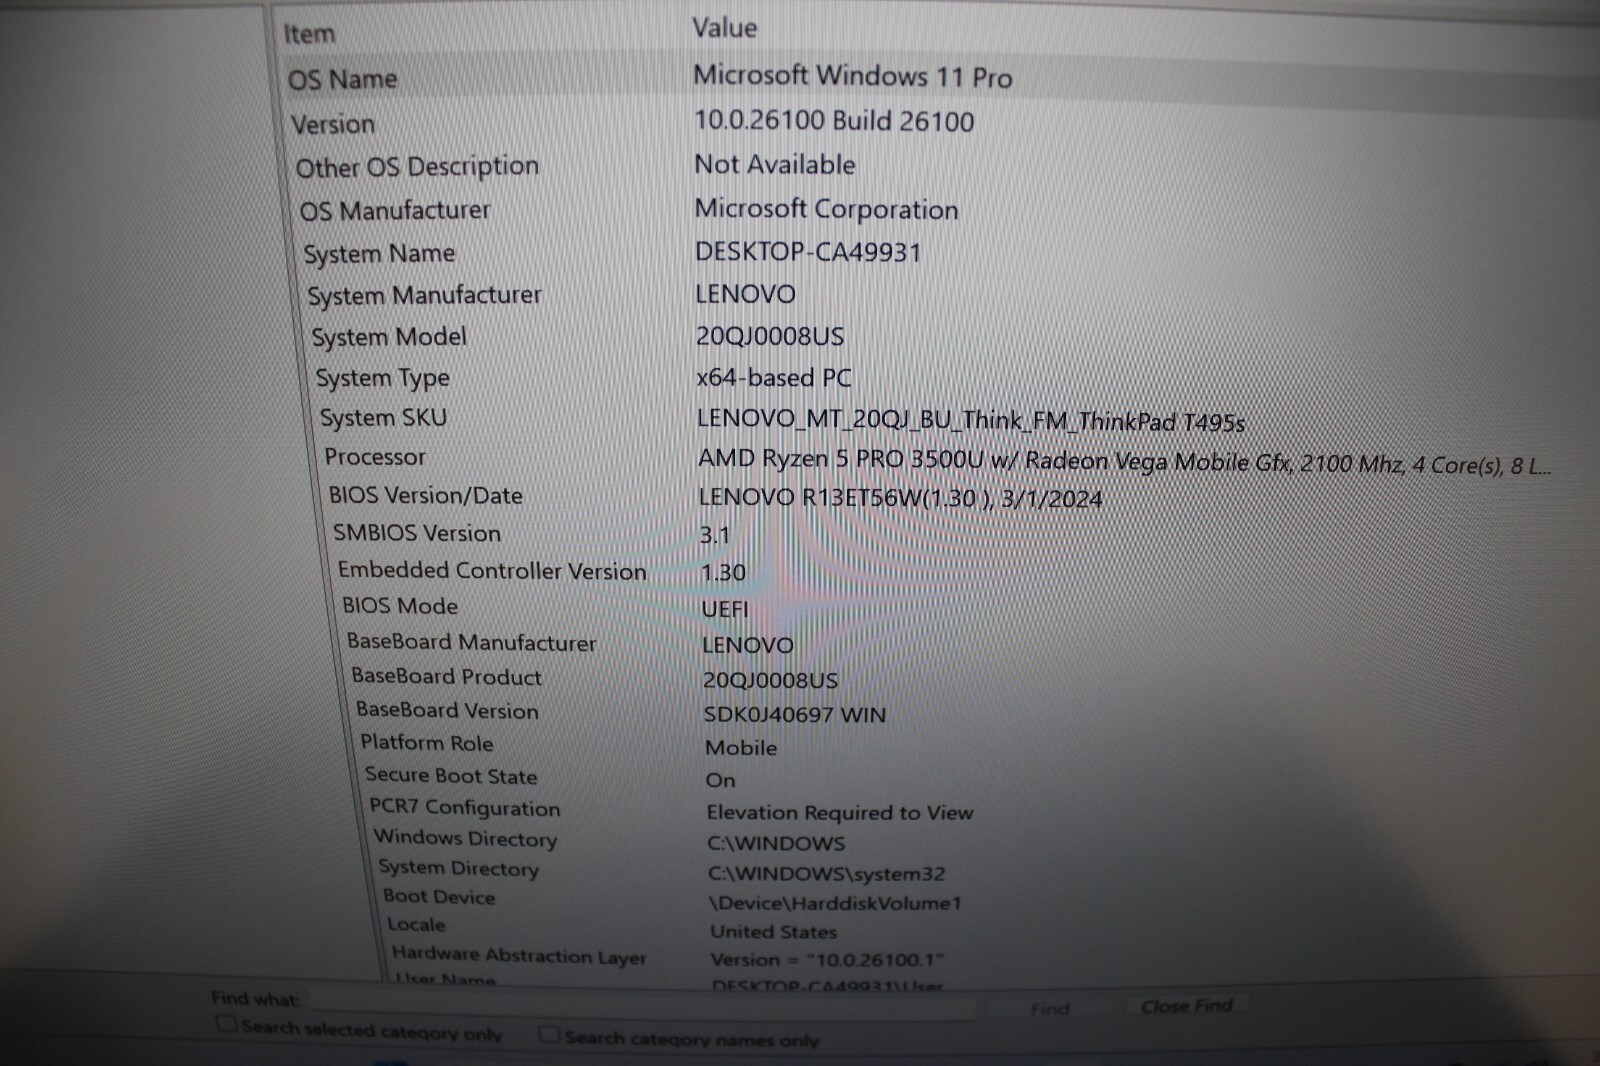
Task: Select the System Name row
Action: (x=379, y=254)
